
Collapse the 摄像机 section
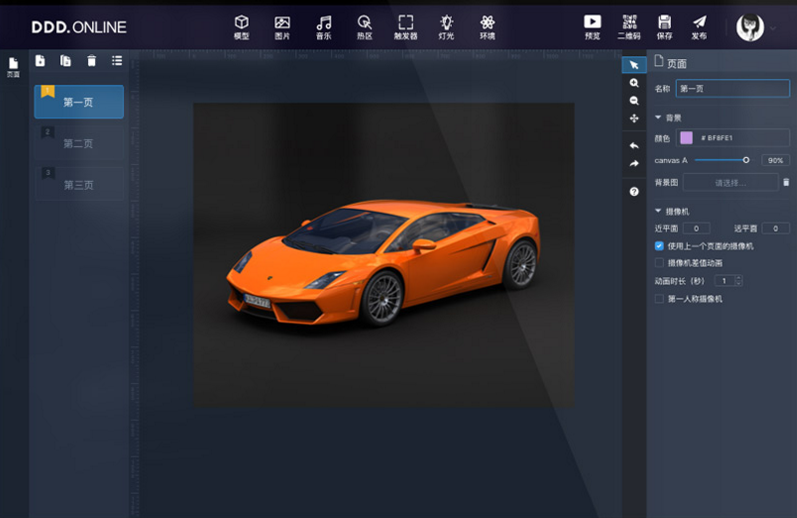pyautogui.click(x=658, y=212)
